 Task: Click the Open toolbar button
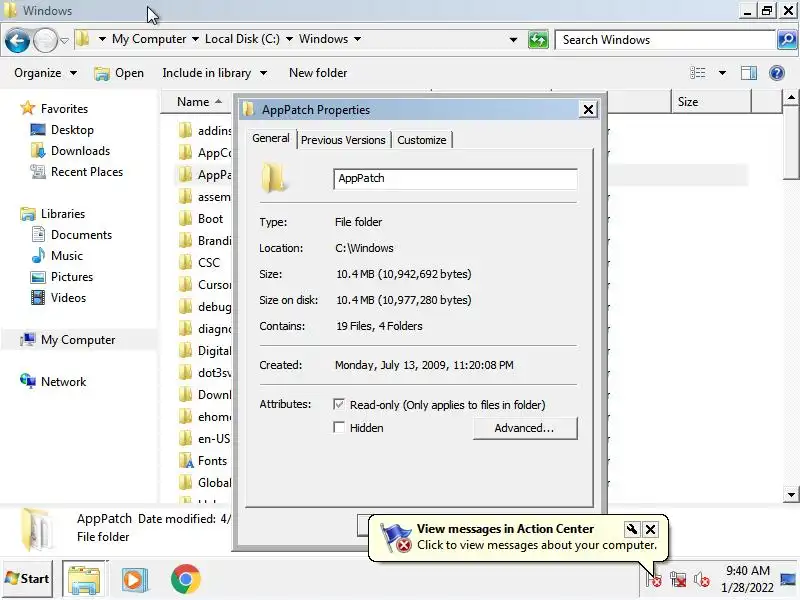(119, 73)
